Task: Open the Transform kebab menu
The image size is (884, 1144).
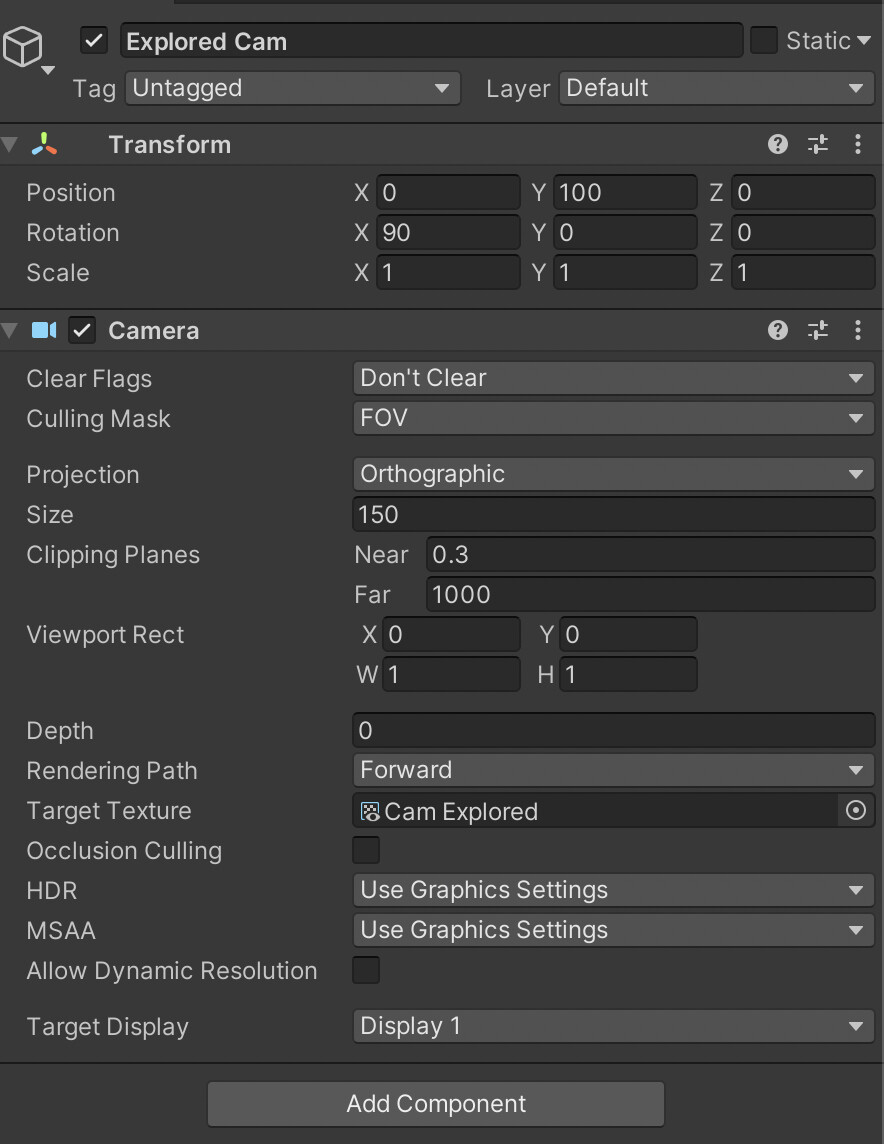Action: [858, 144]
